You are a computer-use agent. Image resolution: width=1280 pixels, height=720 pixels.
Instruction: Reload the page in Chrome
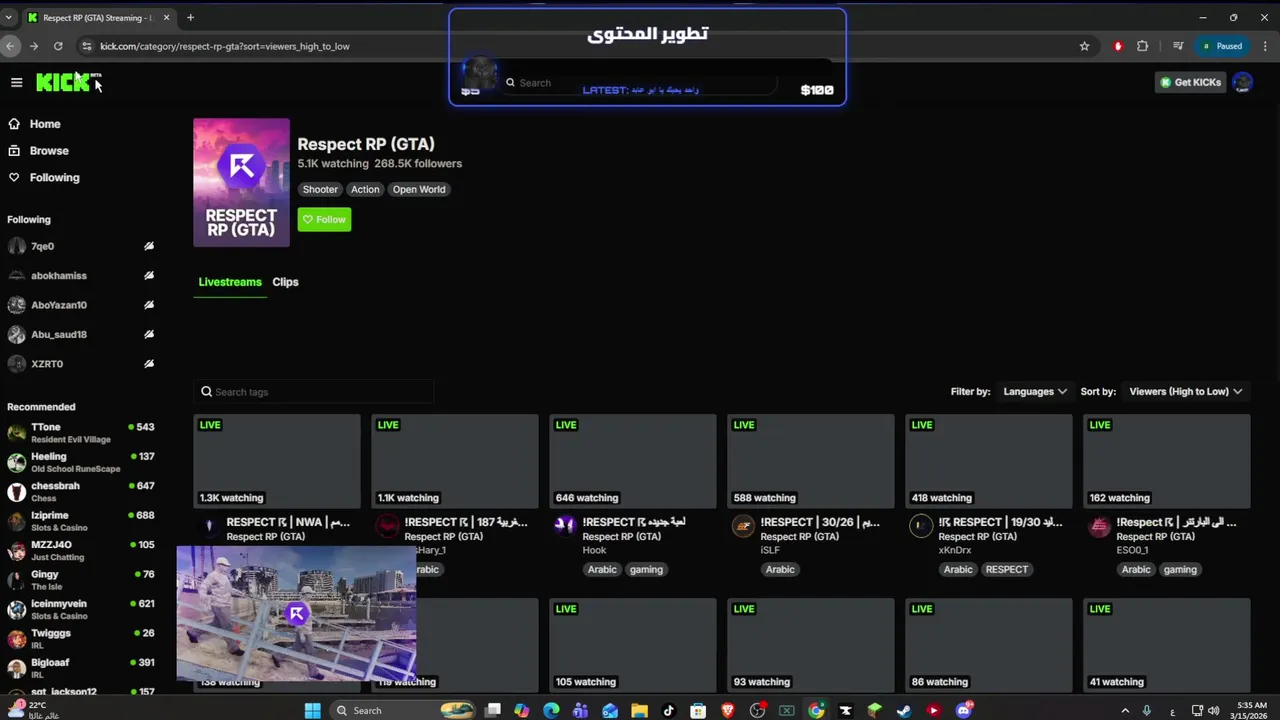[x=58, y=46]
